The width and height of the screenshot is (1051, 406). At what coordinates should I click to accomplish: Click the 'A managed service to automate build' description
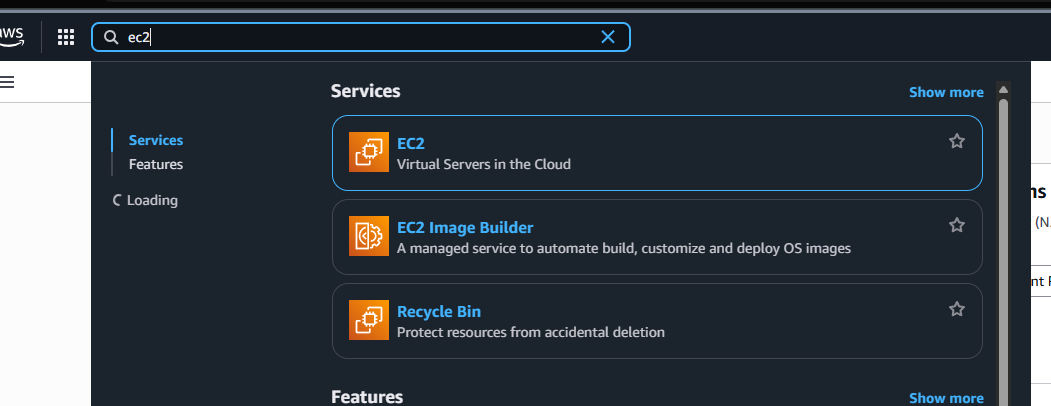(x=623, y=249)
